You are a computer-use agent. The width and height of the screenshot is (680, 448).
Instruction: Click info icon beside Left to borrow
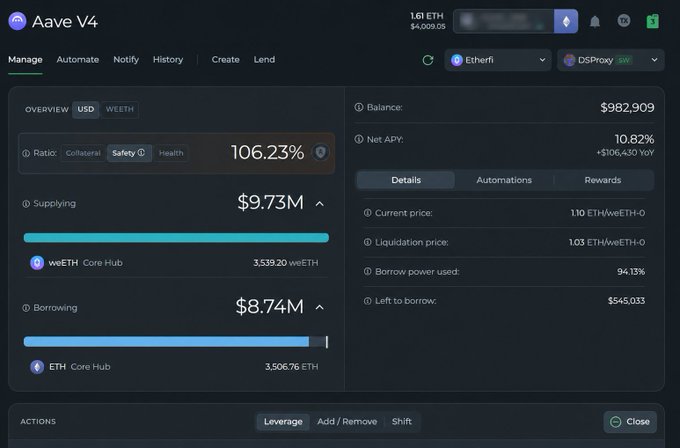tap(367, 301)
